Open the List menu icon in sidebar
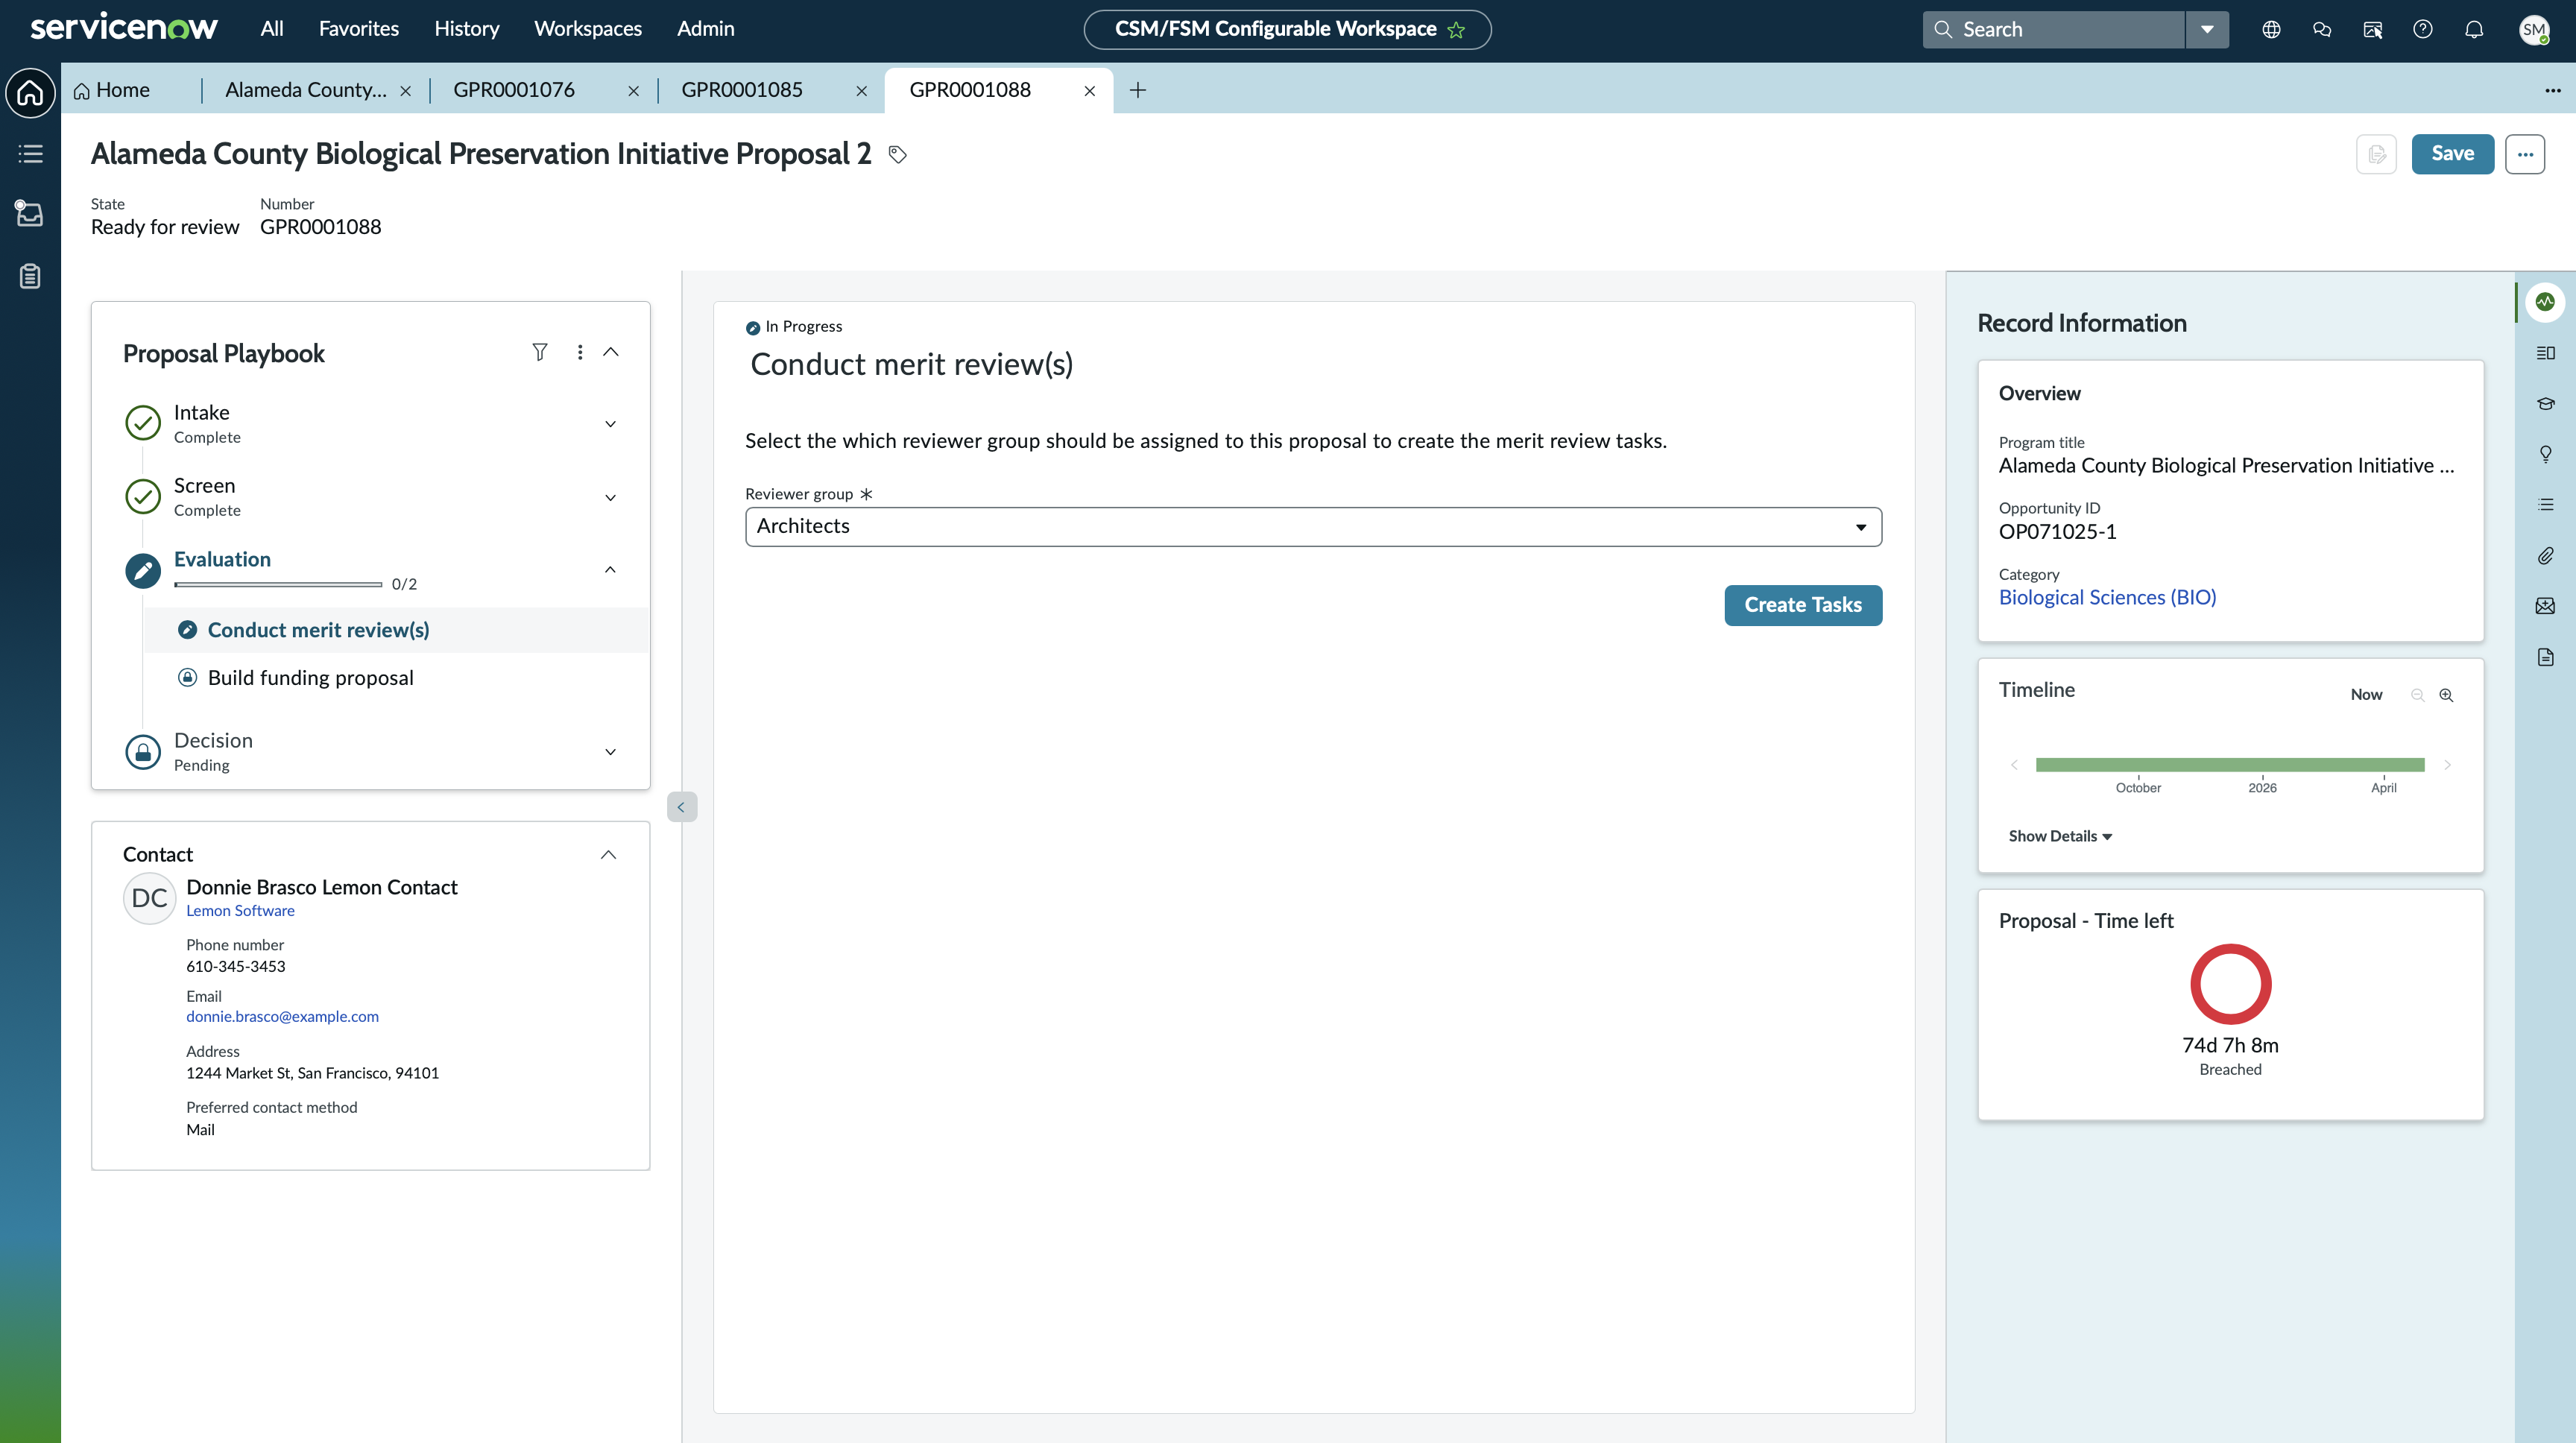The image size is (2576, 1443). tap(30, 154)
